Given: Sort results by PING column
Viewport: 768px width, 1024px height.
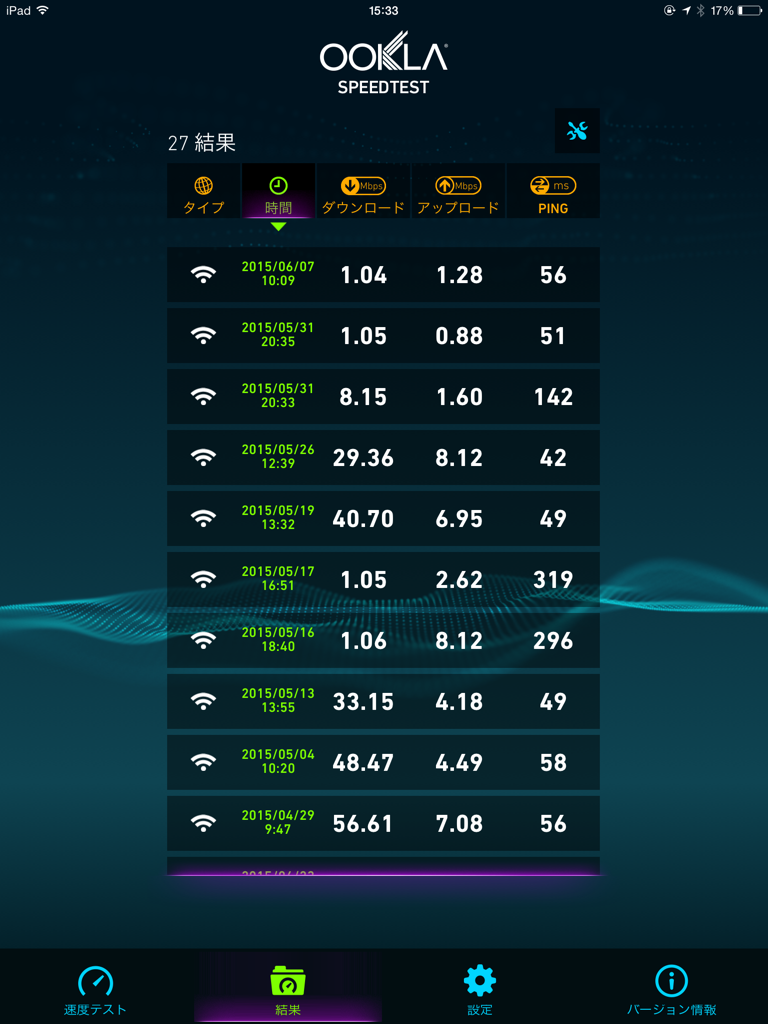Looking at the screenshot, I should point(553,191).
